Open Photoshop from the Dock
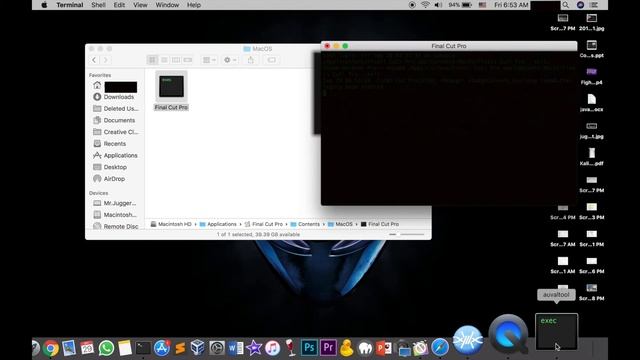 click(309, 348)
